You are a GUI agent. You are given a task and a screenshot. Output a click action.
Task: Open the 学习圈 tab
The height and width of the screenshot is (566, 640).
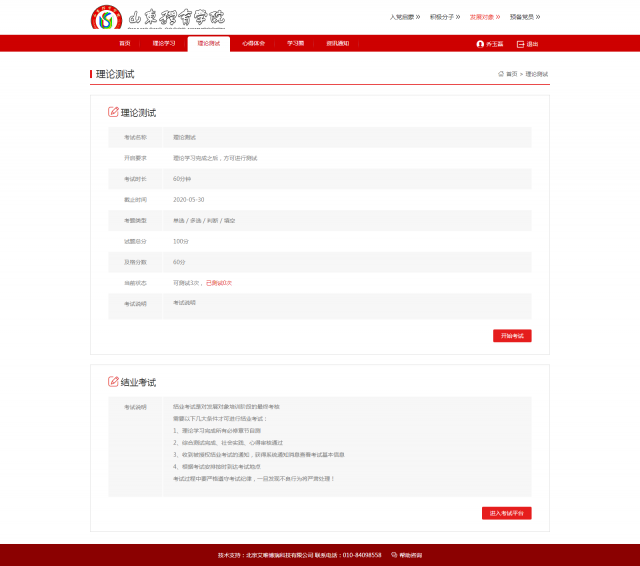pos(295,44)
